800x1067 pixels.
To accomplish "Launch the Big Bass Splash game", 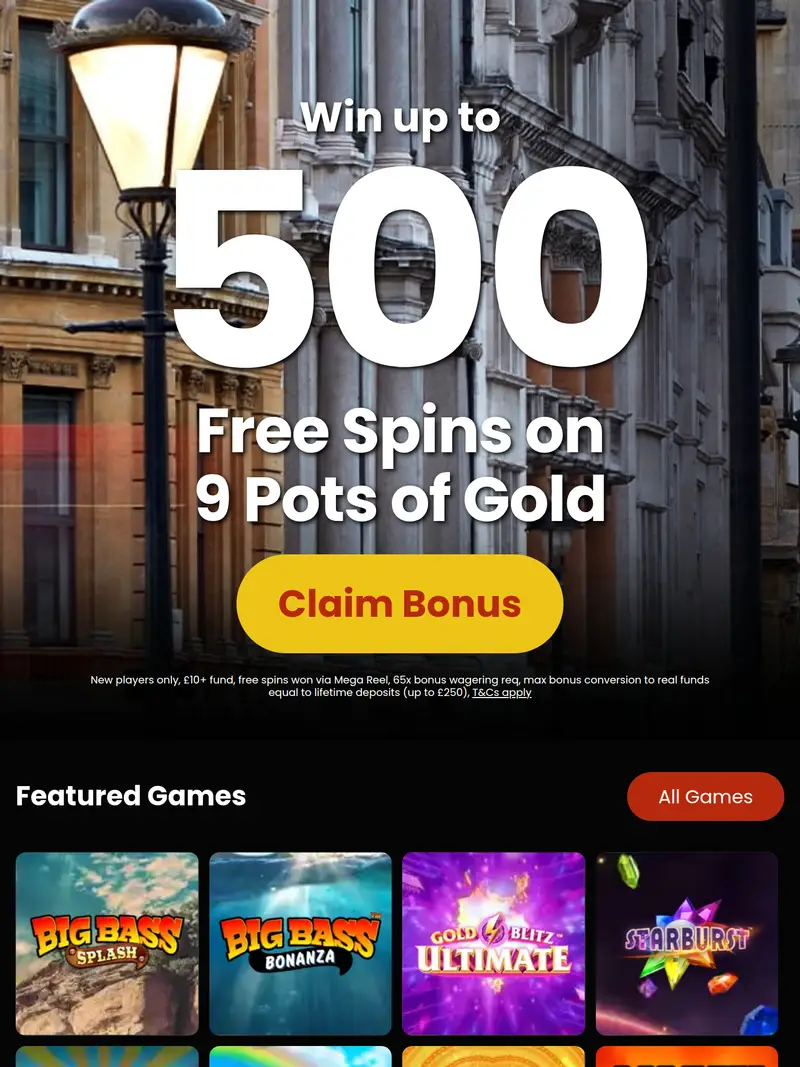I will [107, 944].
